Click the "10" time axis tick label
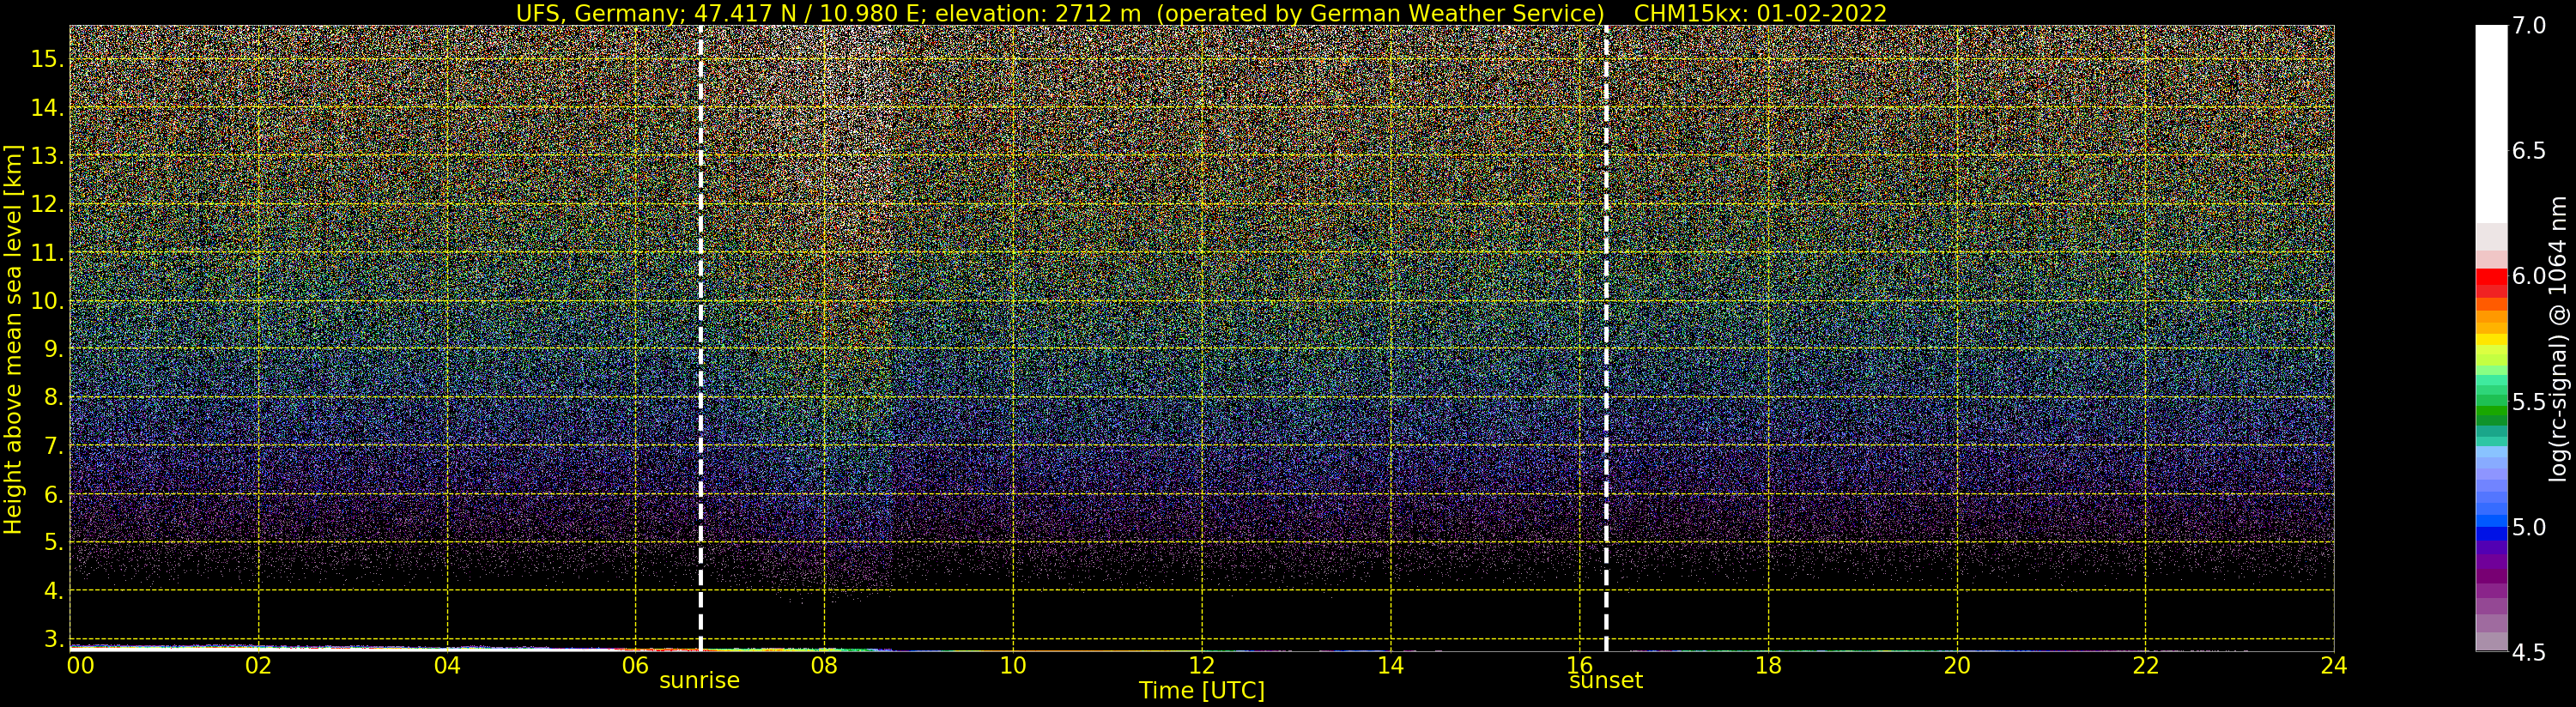This screenshot has height=707, width=2576. [x=1013, y=665]
